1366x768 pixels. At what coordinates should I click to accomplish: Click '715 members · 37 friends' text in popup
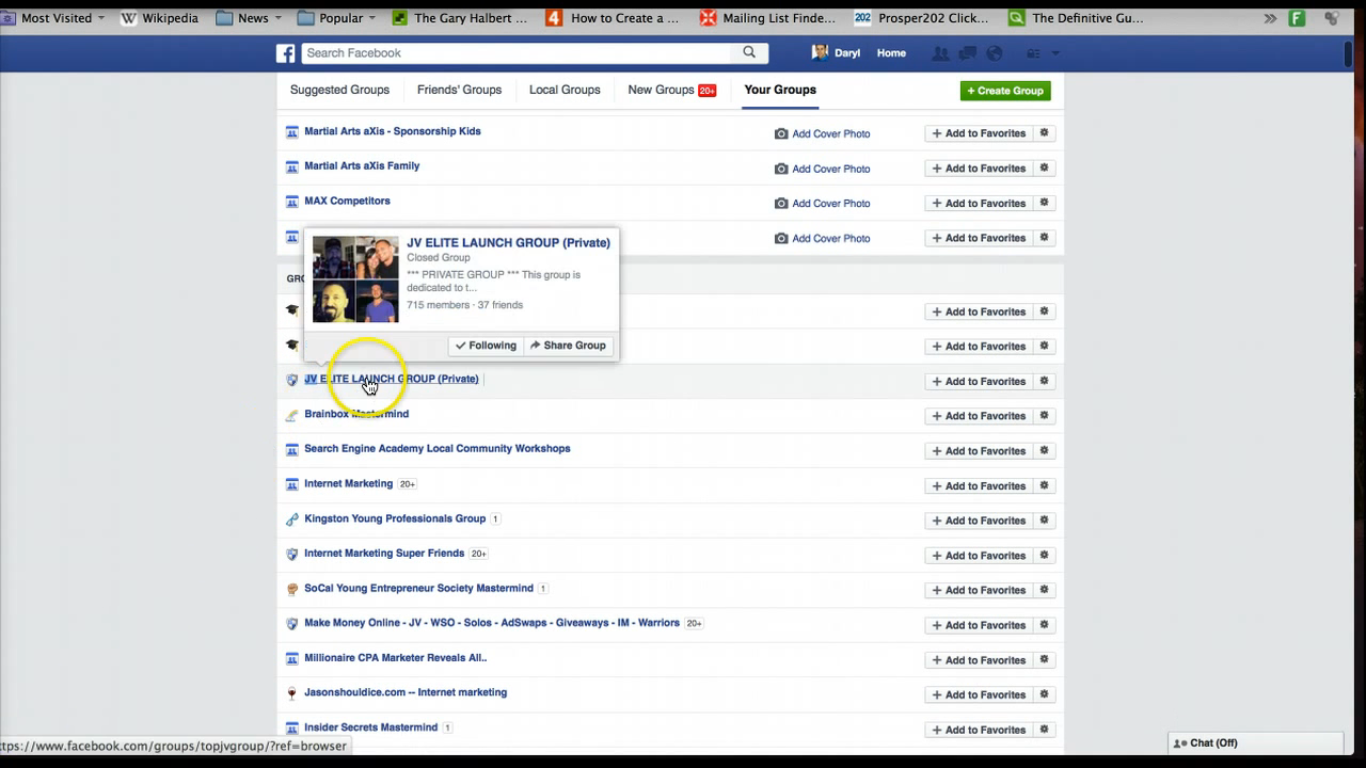[x=465, y=305]
